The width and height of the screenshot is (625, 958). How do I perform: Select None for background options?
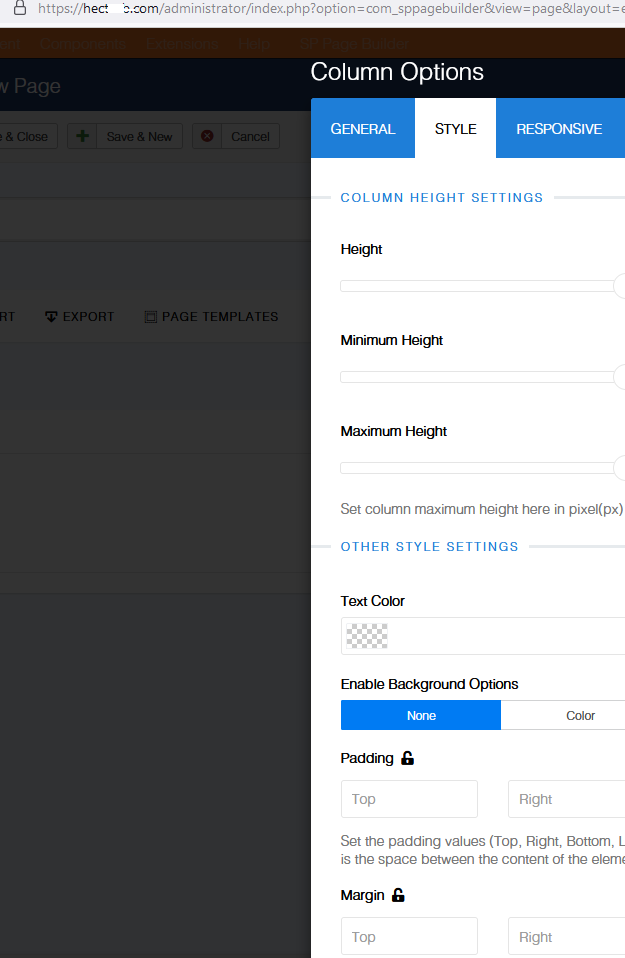point(421,715)
